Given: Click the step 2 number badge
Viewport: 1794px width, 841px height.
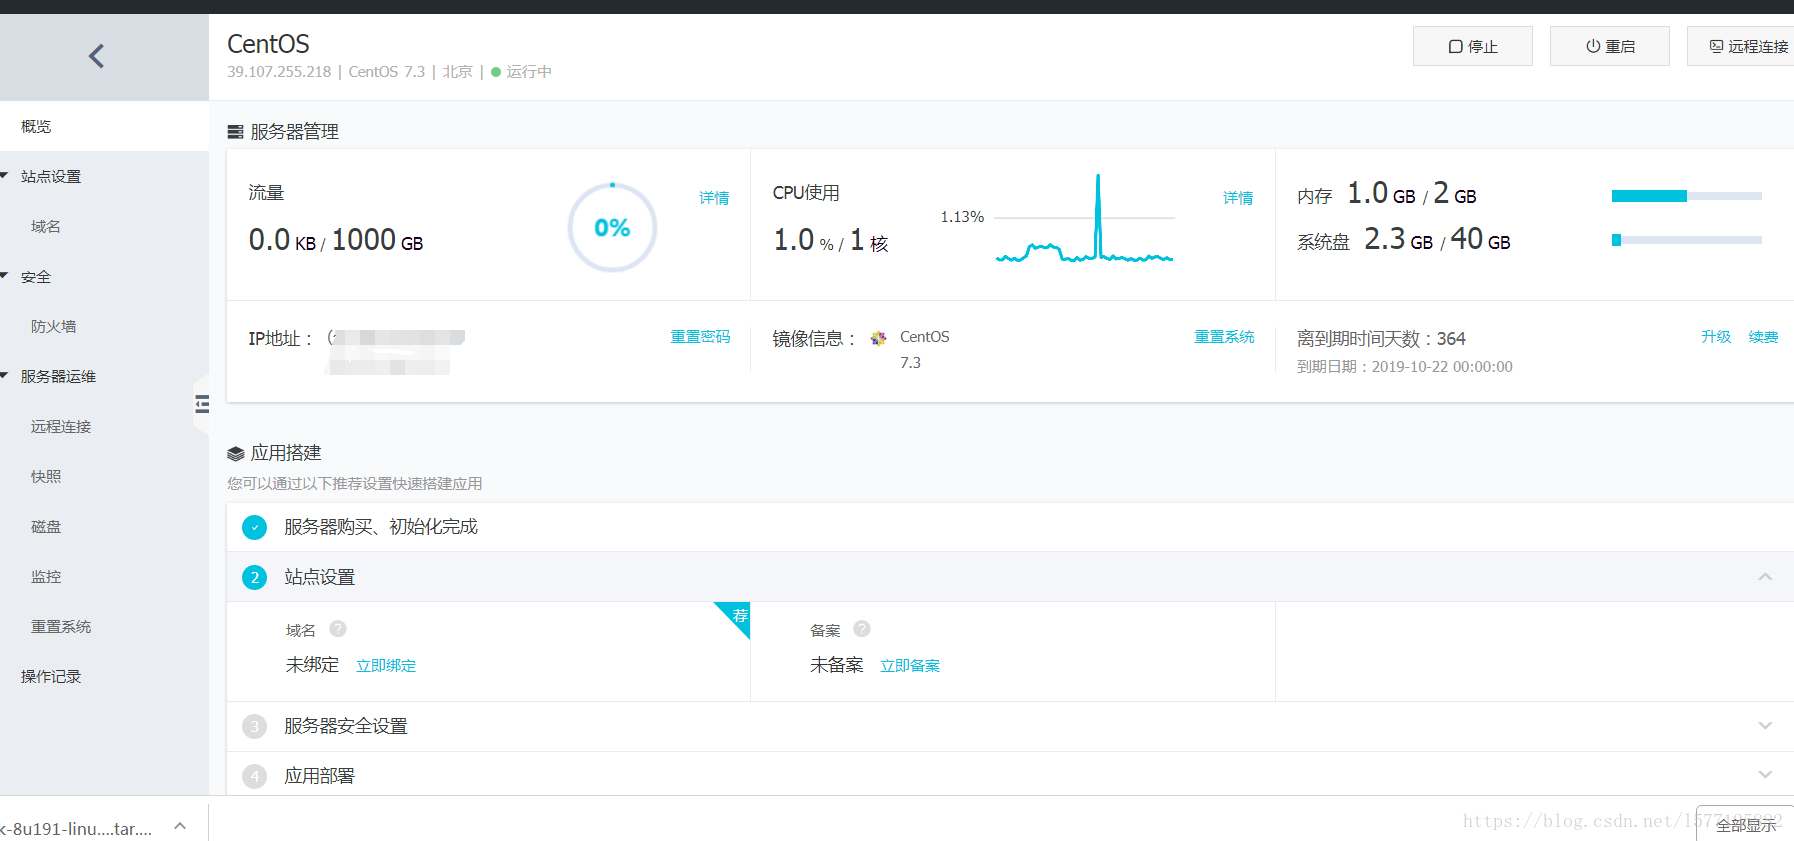Looking at the screenshot, I should (255, 577).
